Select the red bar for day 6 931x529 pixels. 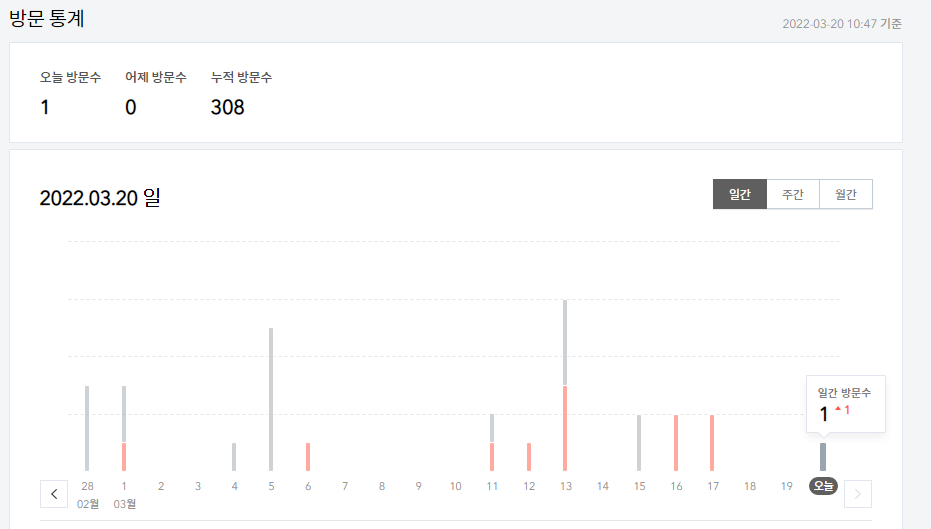[x=308, y=457]
